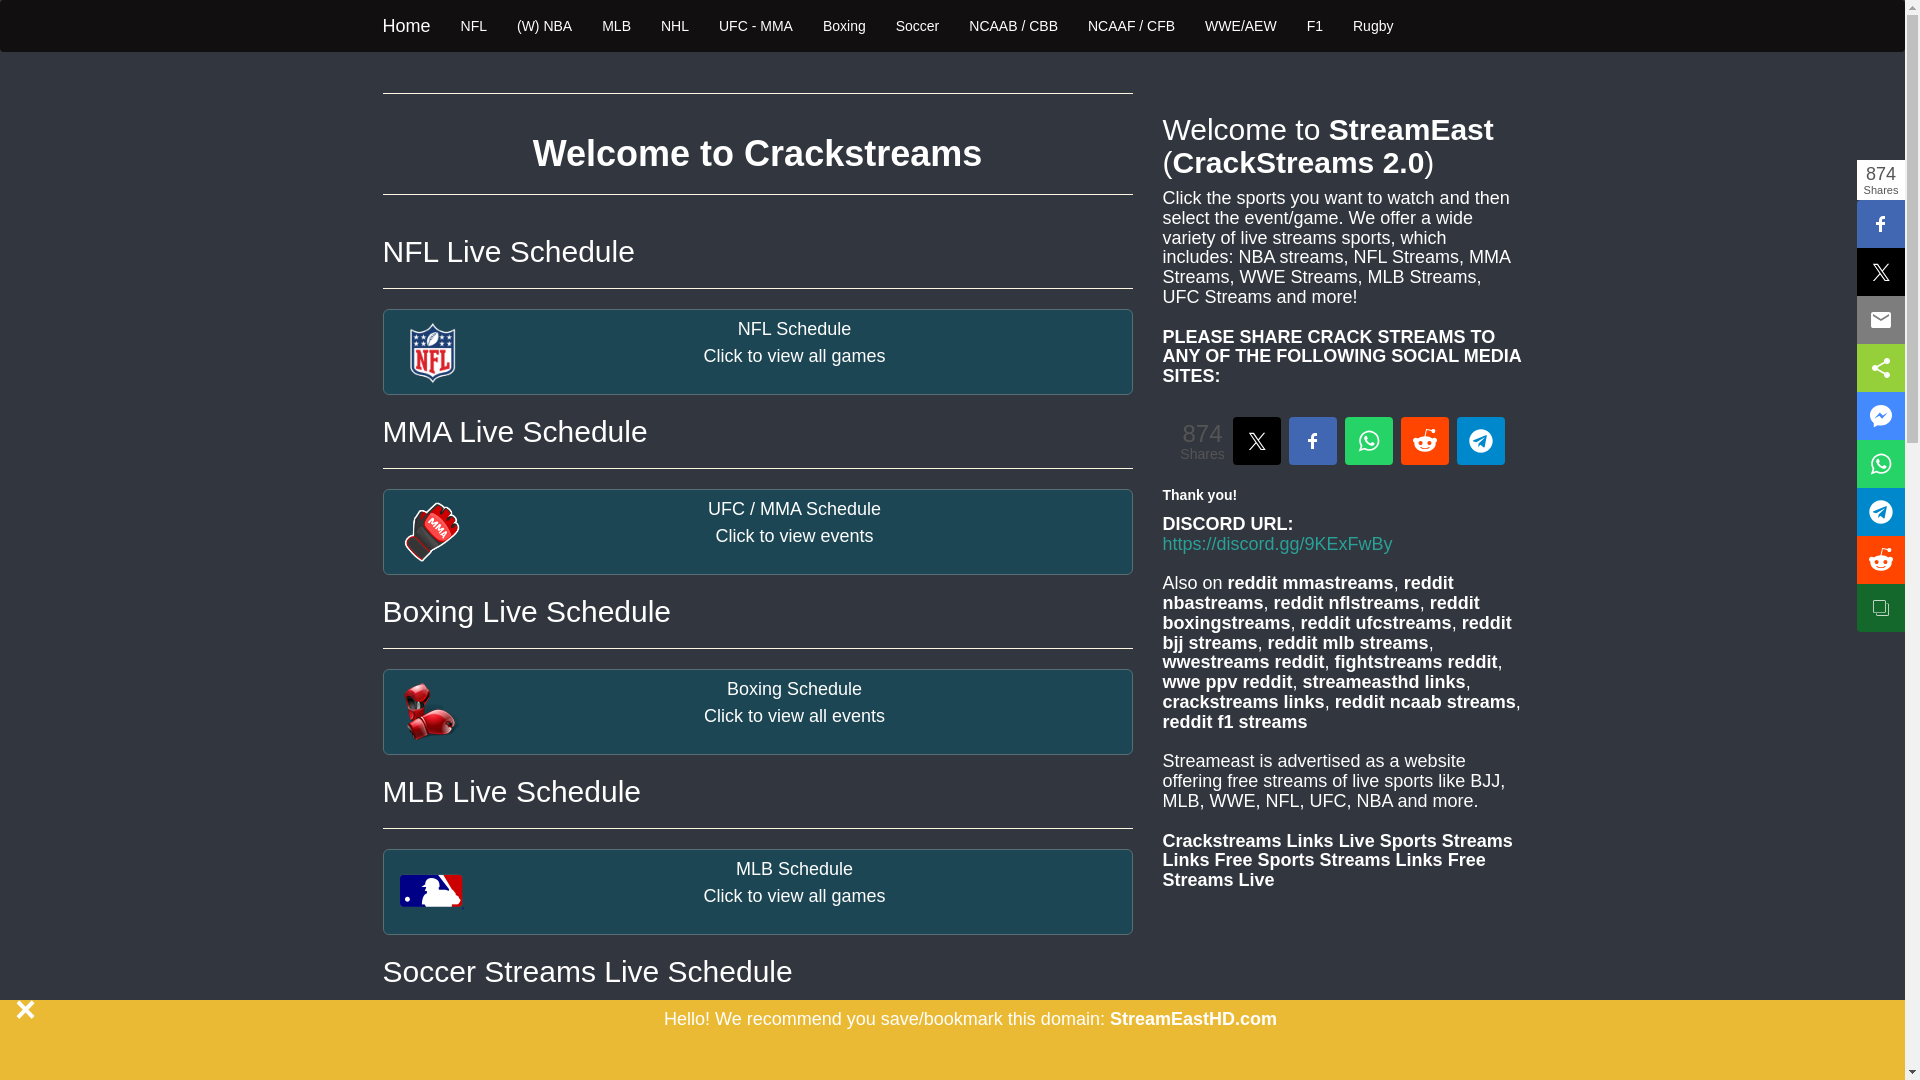Screen dimensions: 1920x1080
Task: Click WhatsApp icon in floating side bar
Action: point(1881,464)
